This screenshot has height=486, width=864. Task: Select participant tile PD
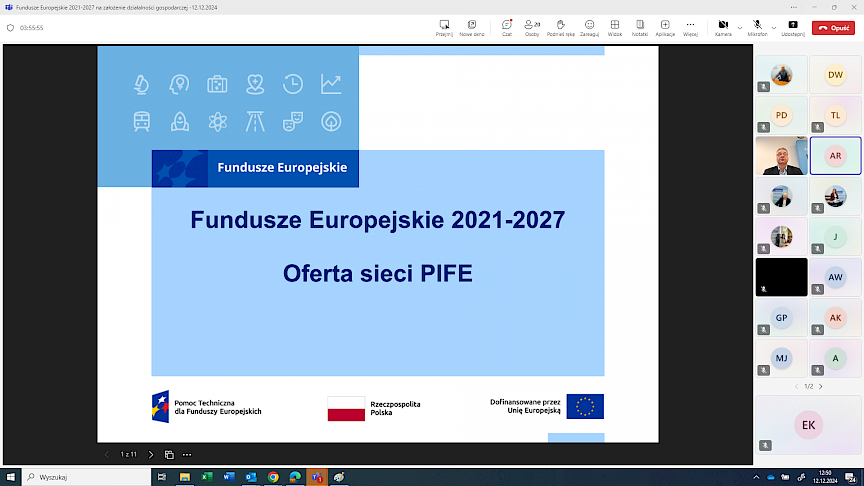[781, 115]
